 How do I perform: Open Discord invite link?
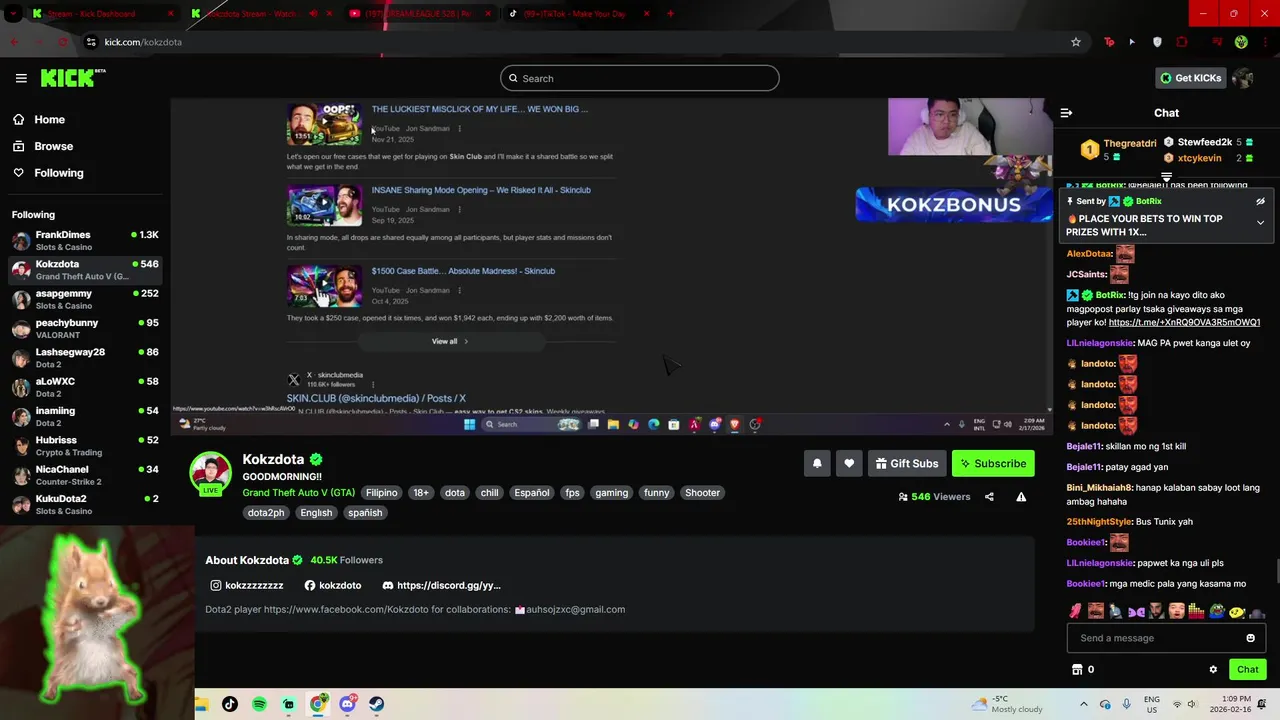click(x=441, y=585)
